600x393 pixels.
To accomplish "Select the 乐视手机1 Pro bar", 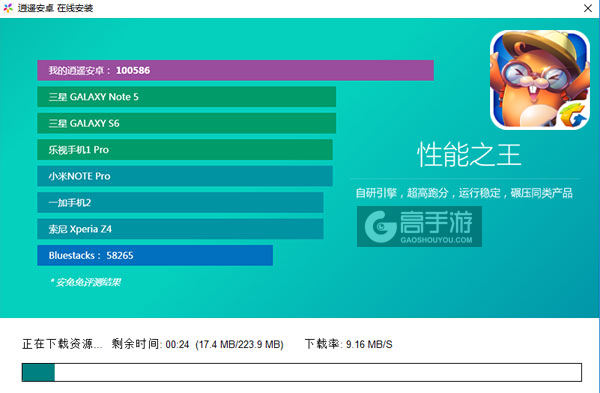I will pos(185,150).
